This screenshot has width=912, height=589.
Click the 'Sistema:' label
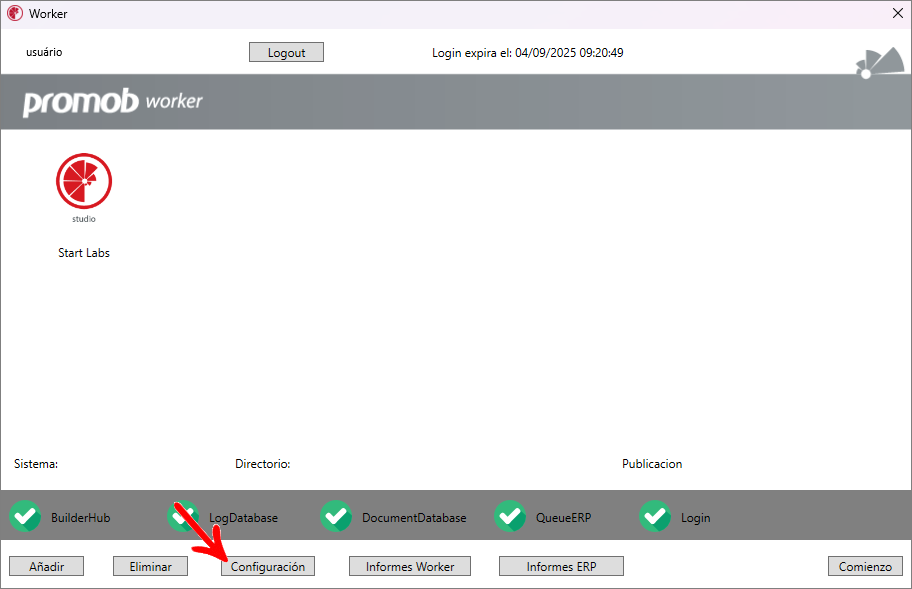point(36,464)
